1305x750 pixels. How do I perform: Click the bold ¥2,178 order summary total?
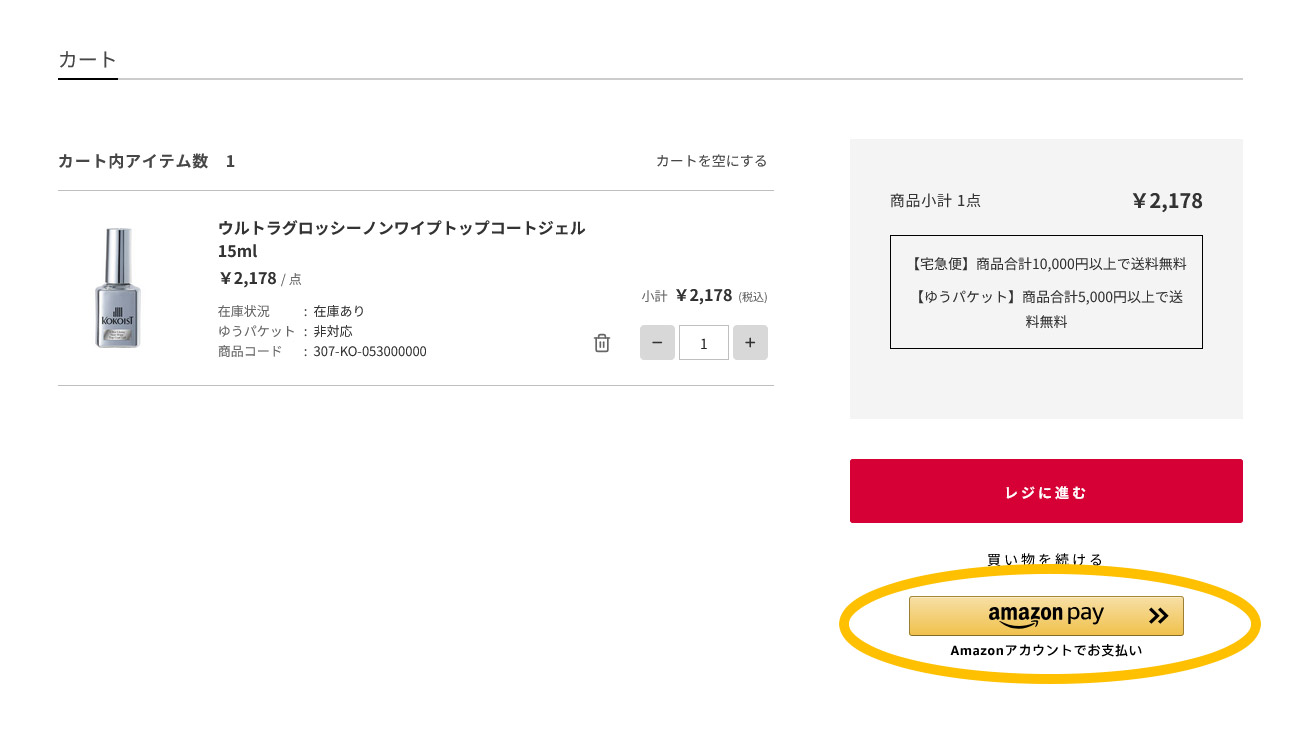pos(1167,200)
